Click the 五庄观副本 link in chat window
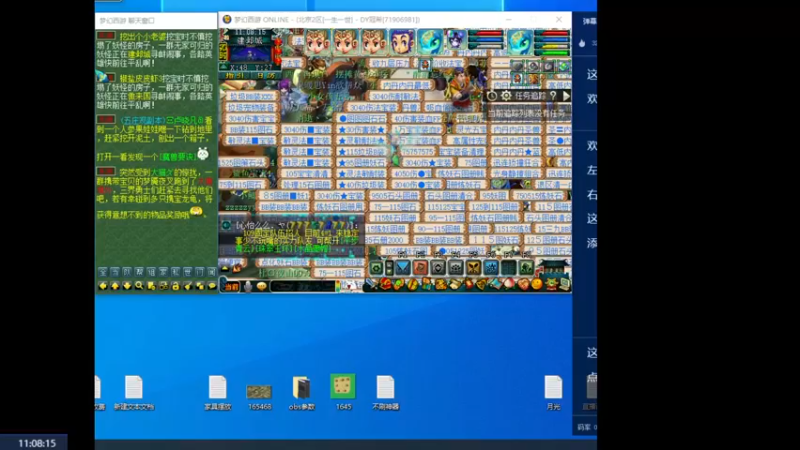The width and height of the screenshot is (800, 450). tap(142, 120)
